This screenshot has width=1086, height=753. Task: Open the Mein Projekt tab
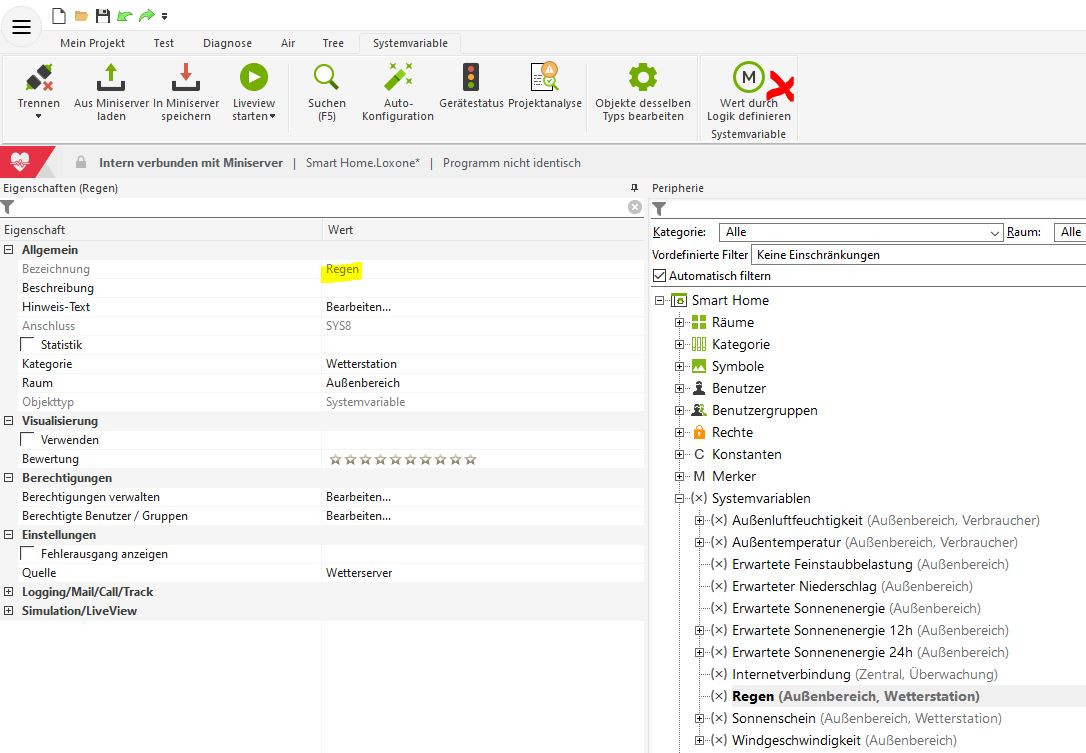[92, 43]
